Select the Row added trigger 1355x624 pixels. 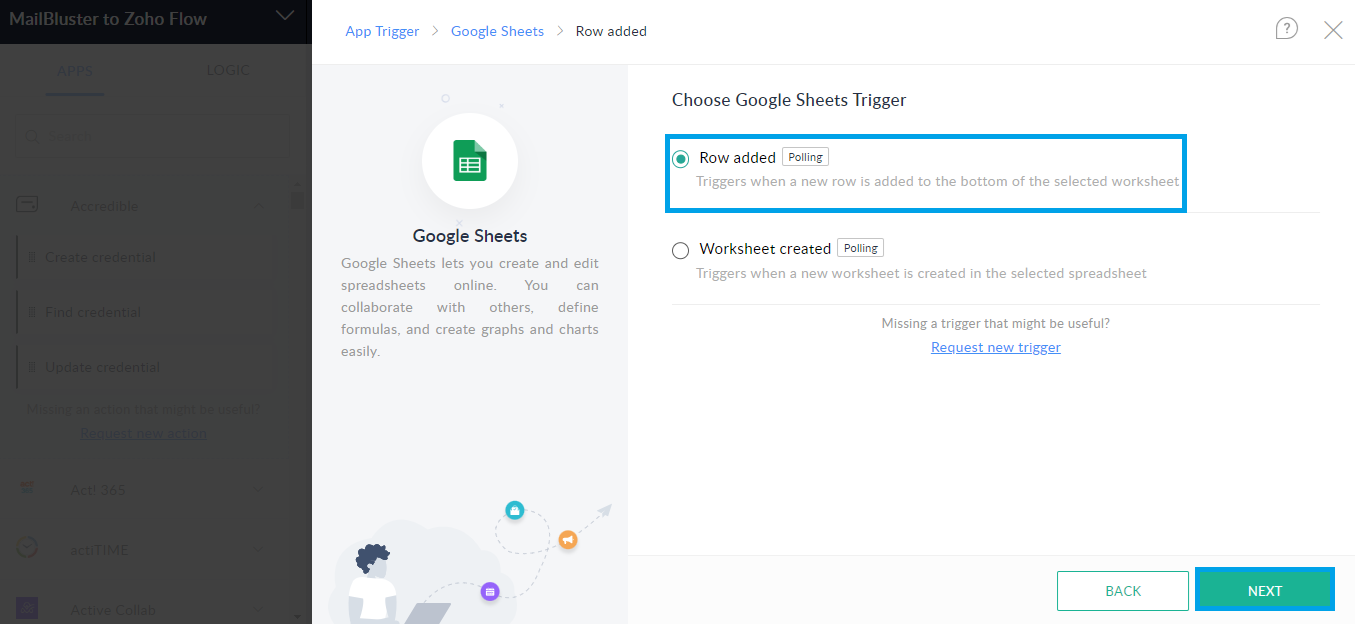[x=680, y=157]
